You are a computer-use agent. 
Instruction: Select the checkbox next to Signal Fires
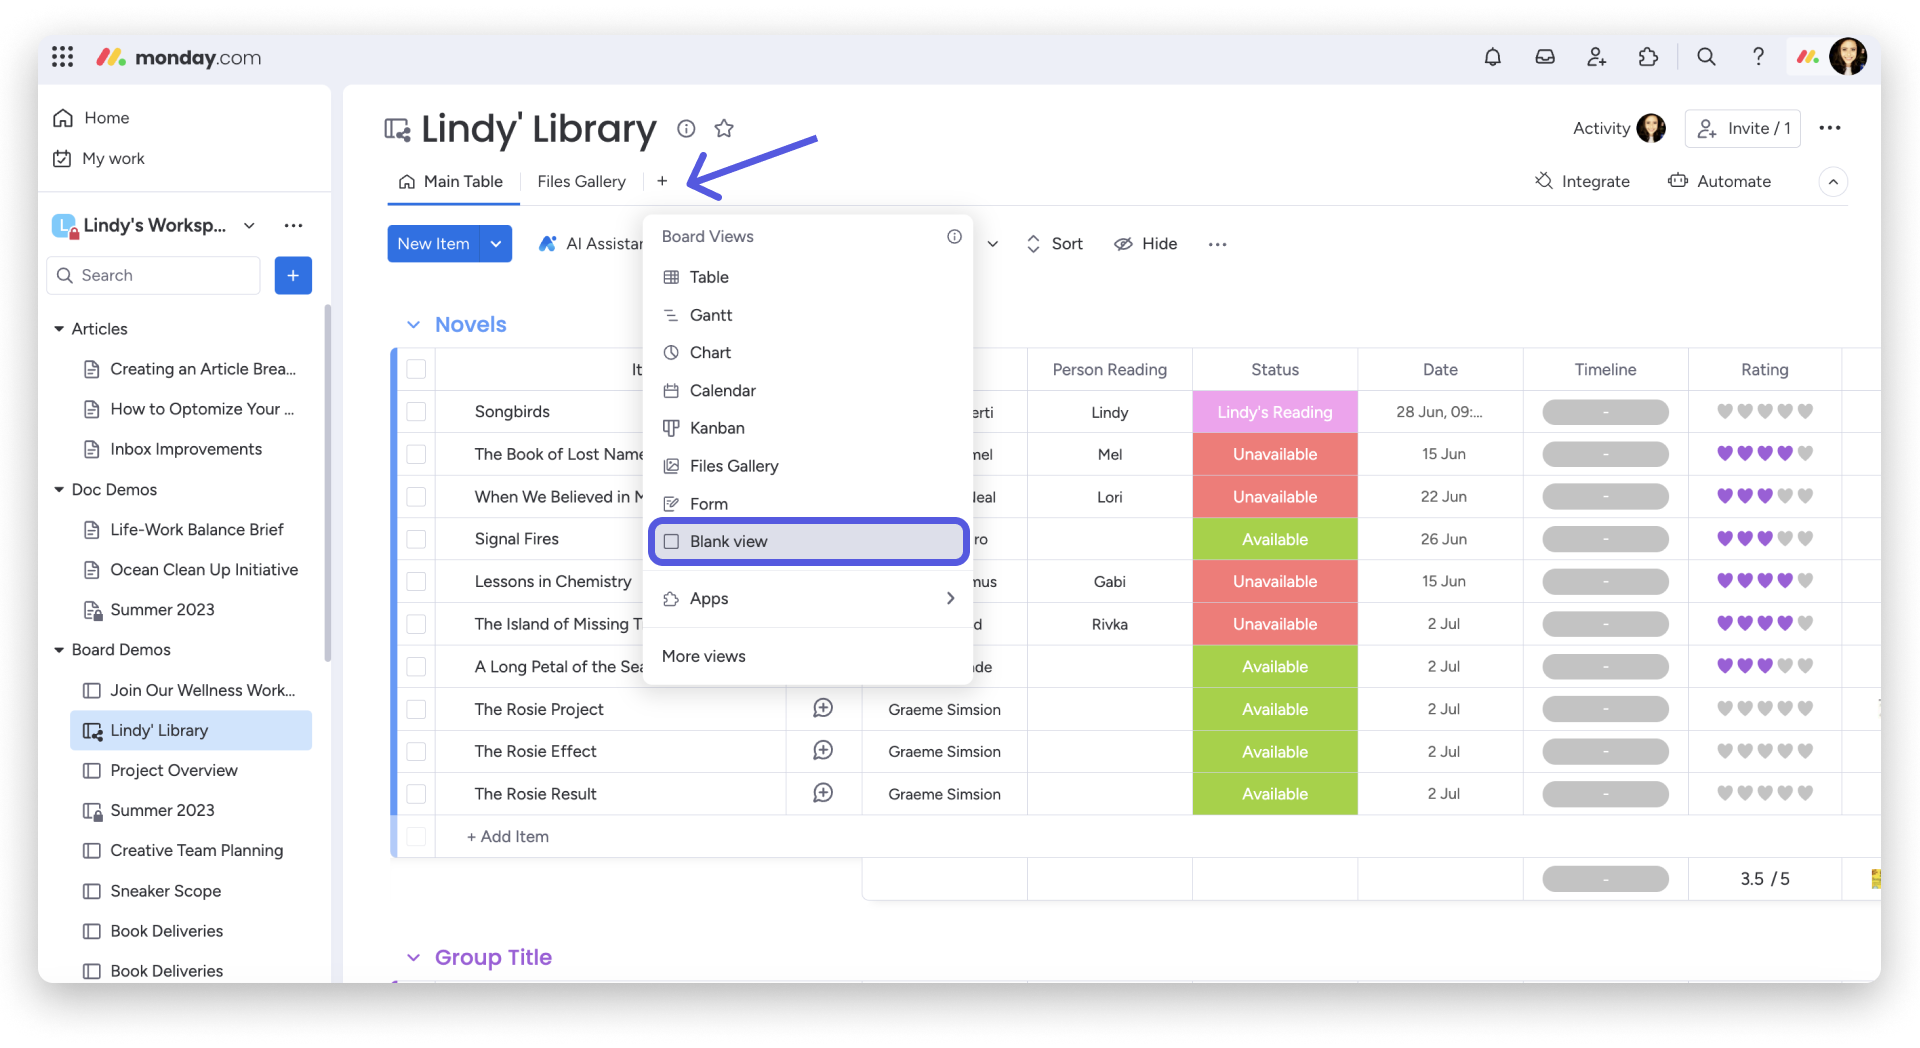(416, 539)
